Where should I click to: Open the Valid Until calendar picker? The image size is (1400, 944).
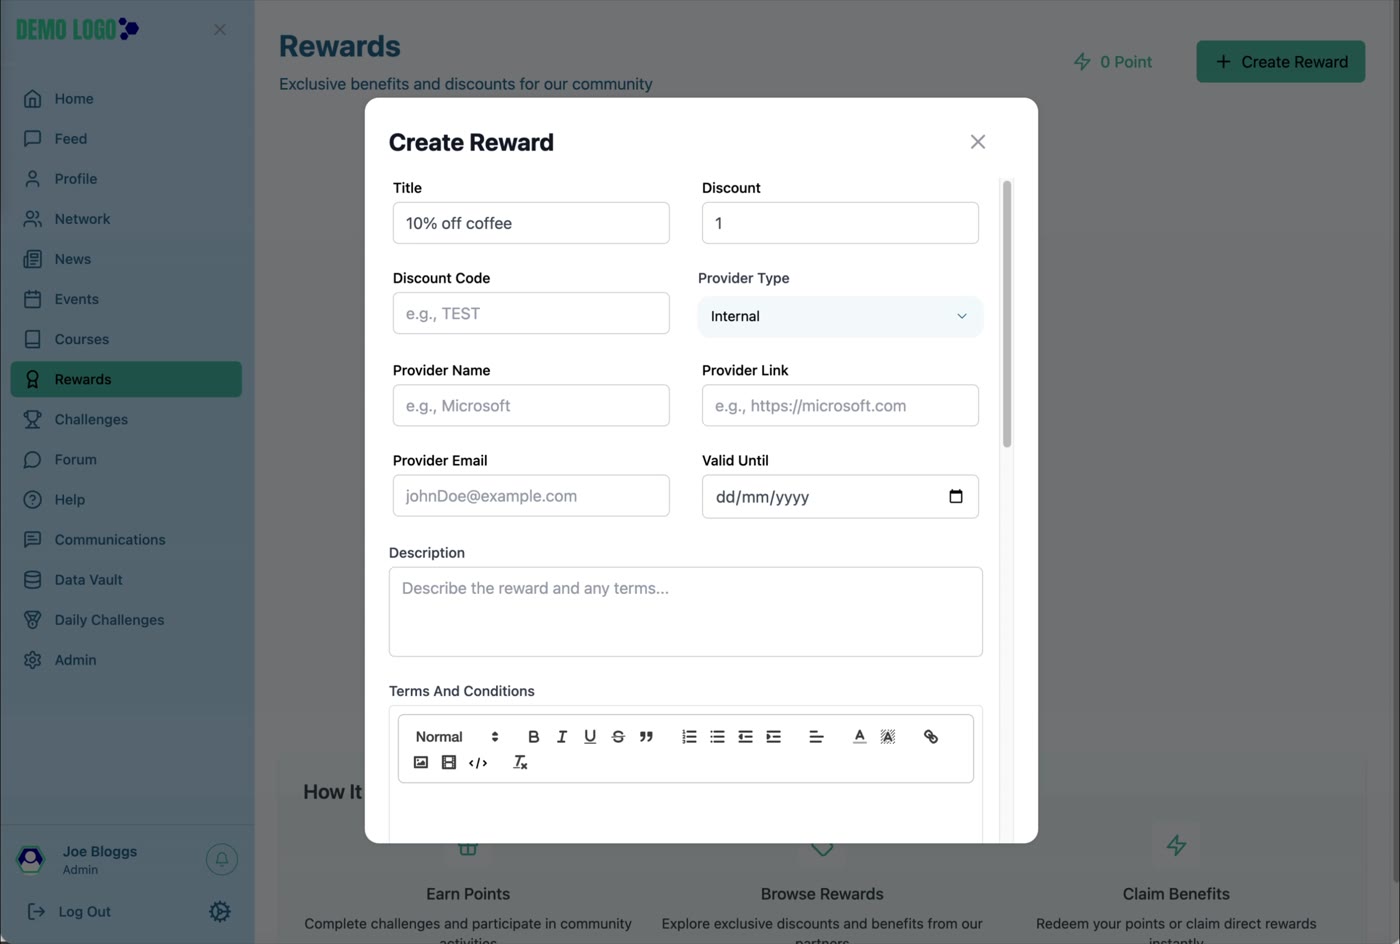pos(956,496)
